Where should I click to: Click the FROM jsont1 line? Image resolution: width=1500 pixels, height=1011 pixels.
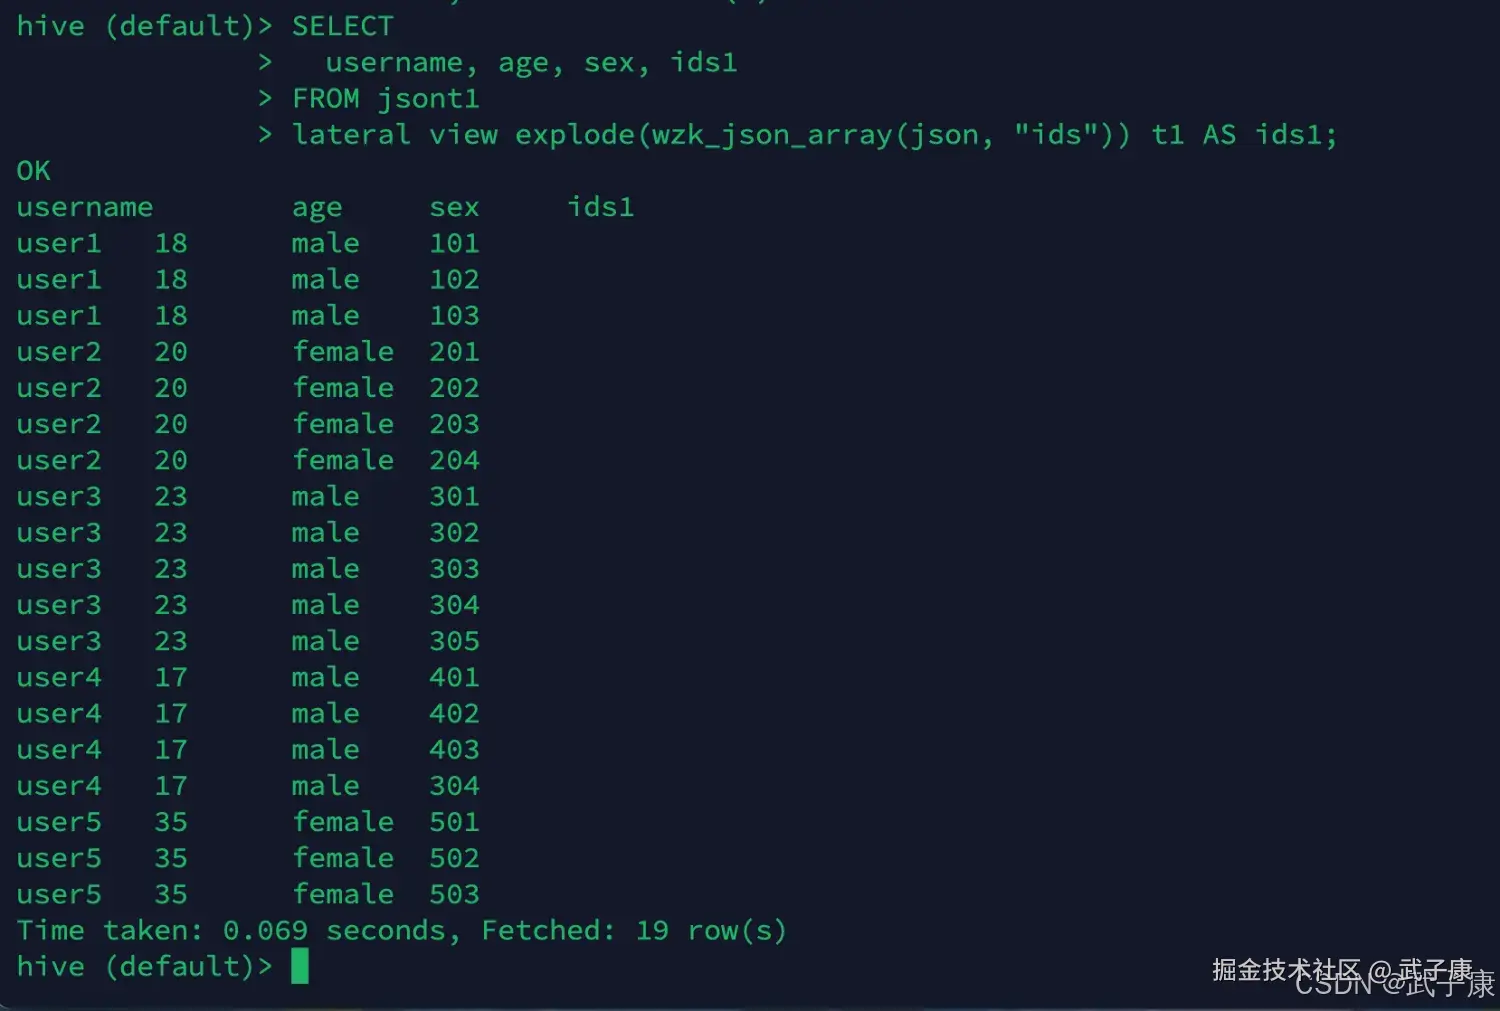[385, 99]
